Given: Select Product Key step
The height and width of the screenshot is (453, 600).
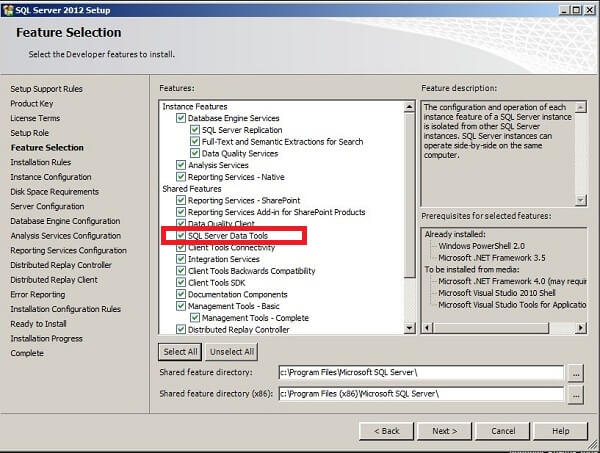Looking at the screenshot, I should click(32, 103).
